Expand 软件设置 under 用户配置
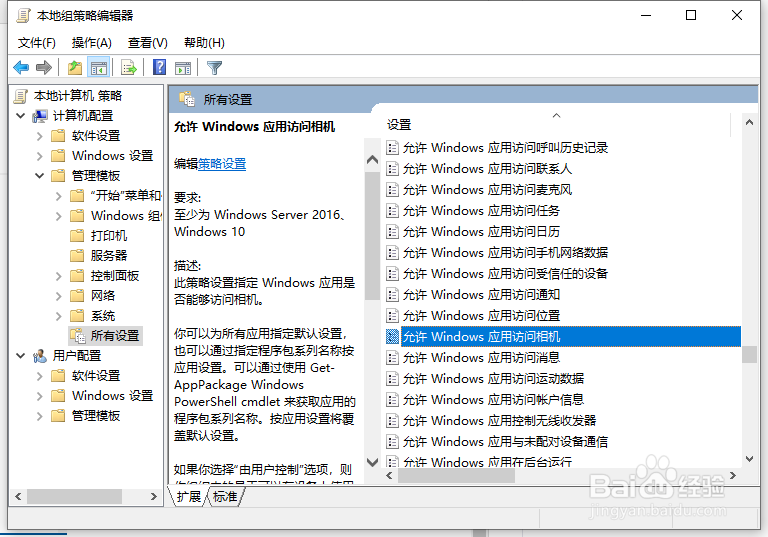Viewport: 768px width, 537px height. 40,376
